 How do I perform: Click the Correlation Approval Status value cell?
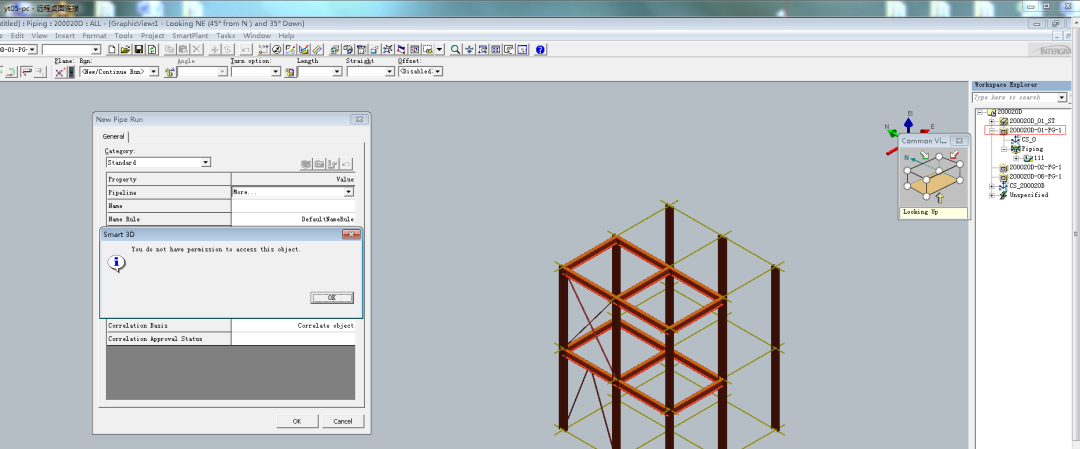[x=293, y=339]
